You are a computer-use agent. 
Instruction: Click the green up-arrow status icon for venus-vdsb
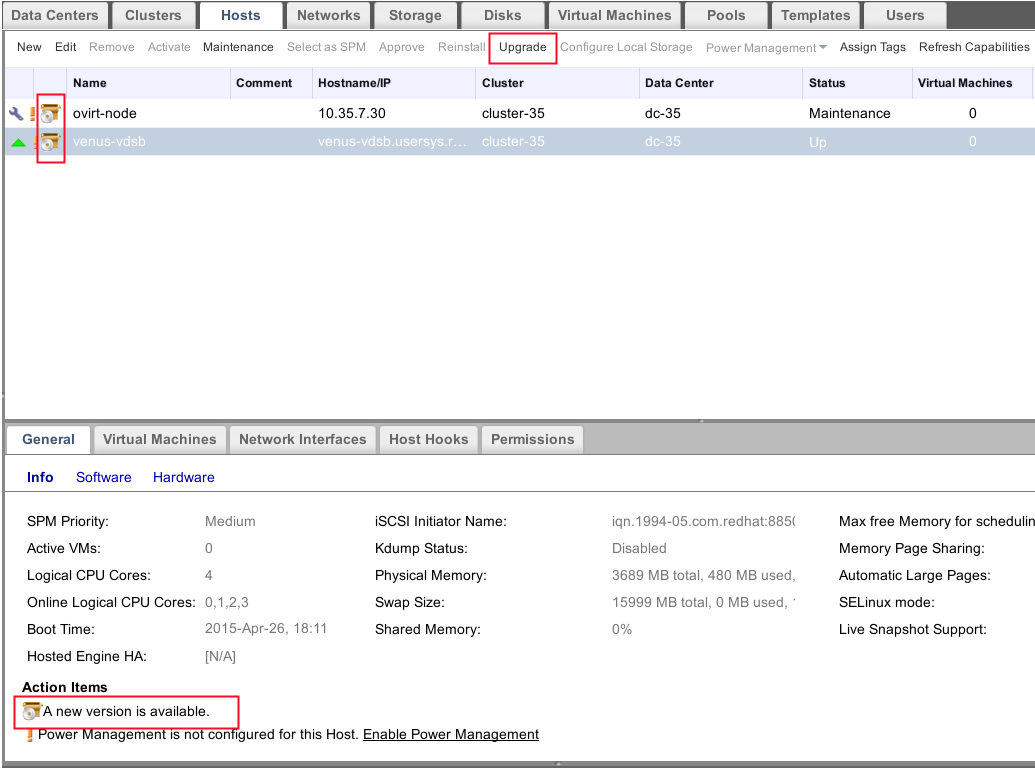point(18,142)
